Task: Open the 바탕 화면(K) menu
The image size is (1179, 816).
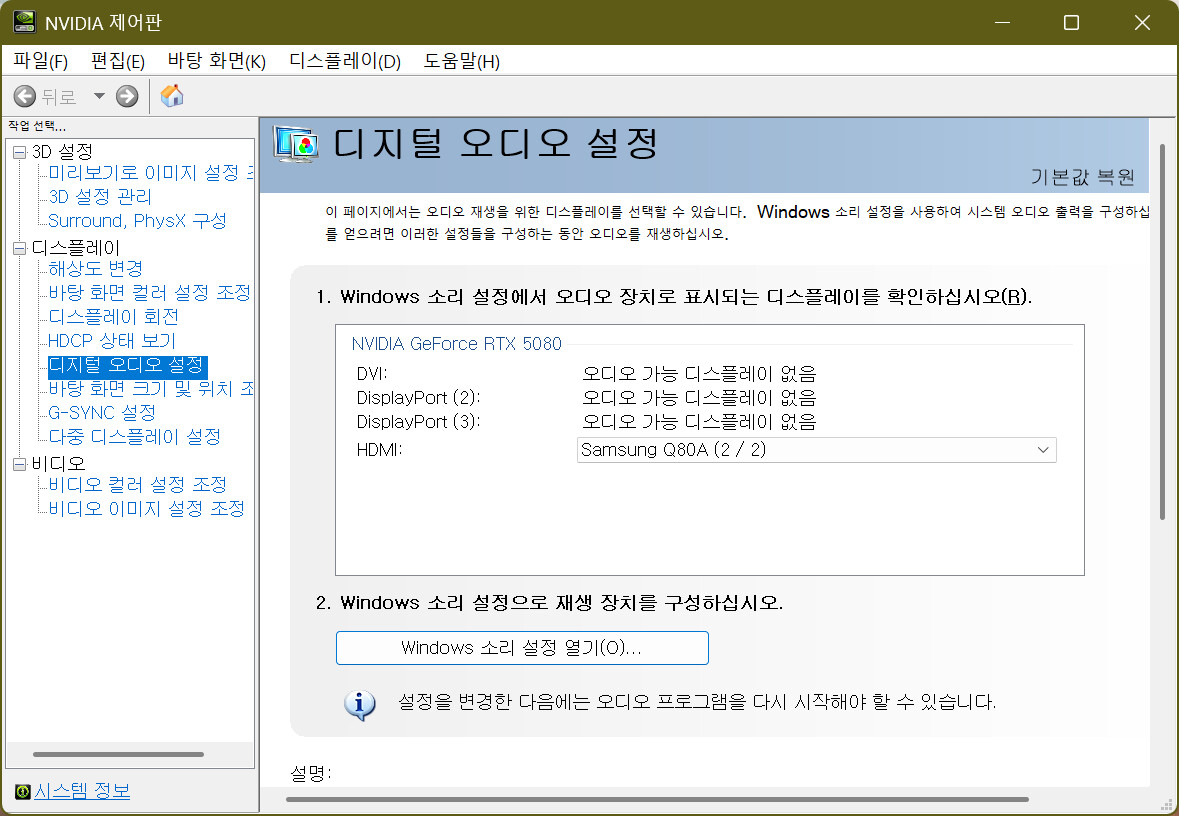Action: tap(217, 61)
